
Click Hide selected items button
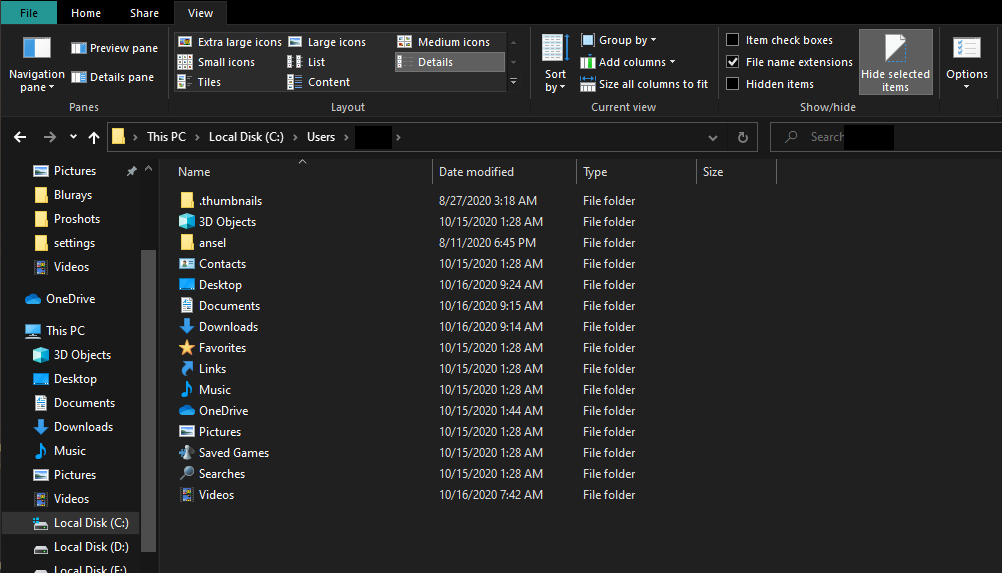click(895, 63)
